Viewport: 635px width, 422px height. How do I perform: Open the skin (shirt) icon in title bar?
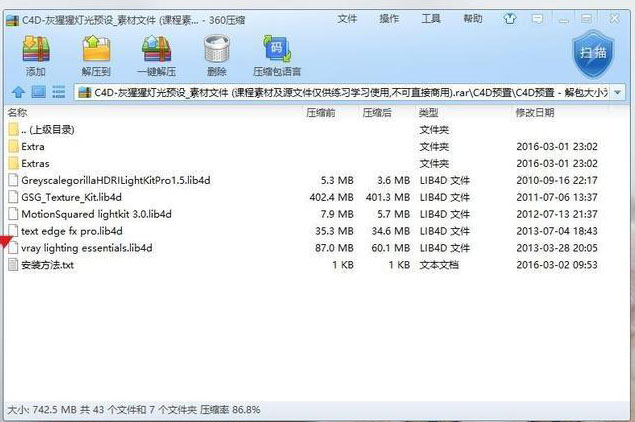510,19
